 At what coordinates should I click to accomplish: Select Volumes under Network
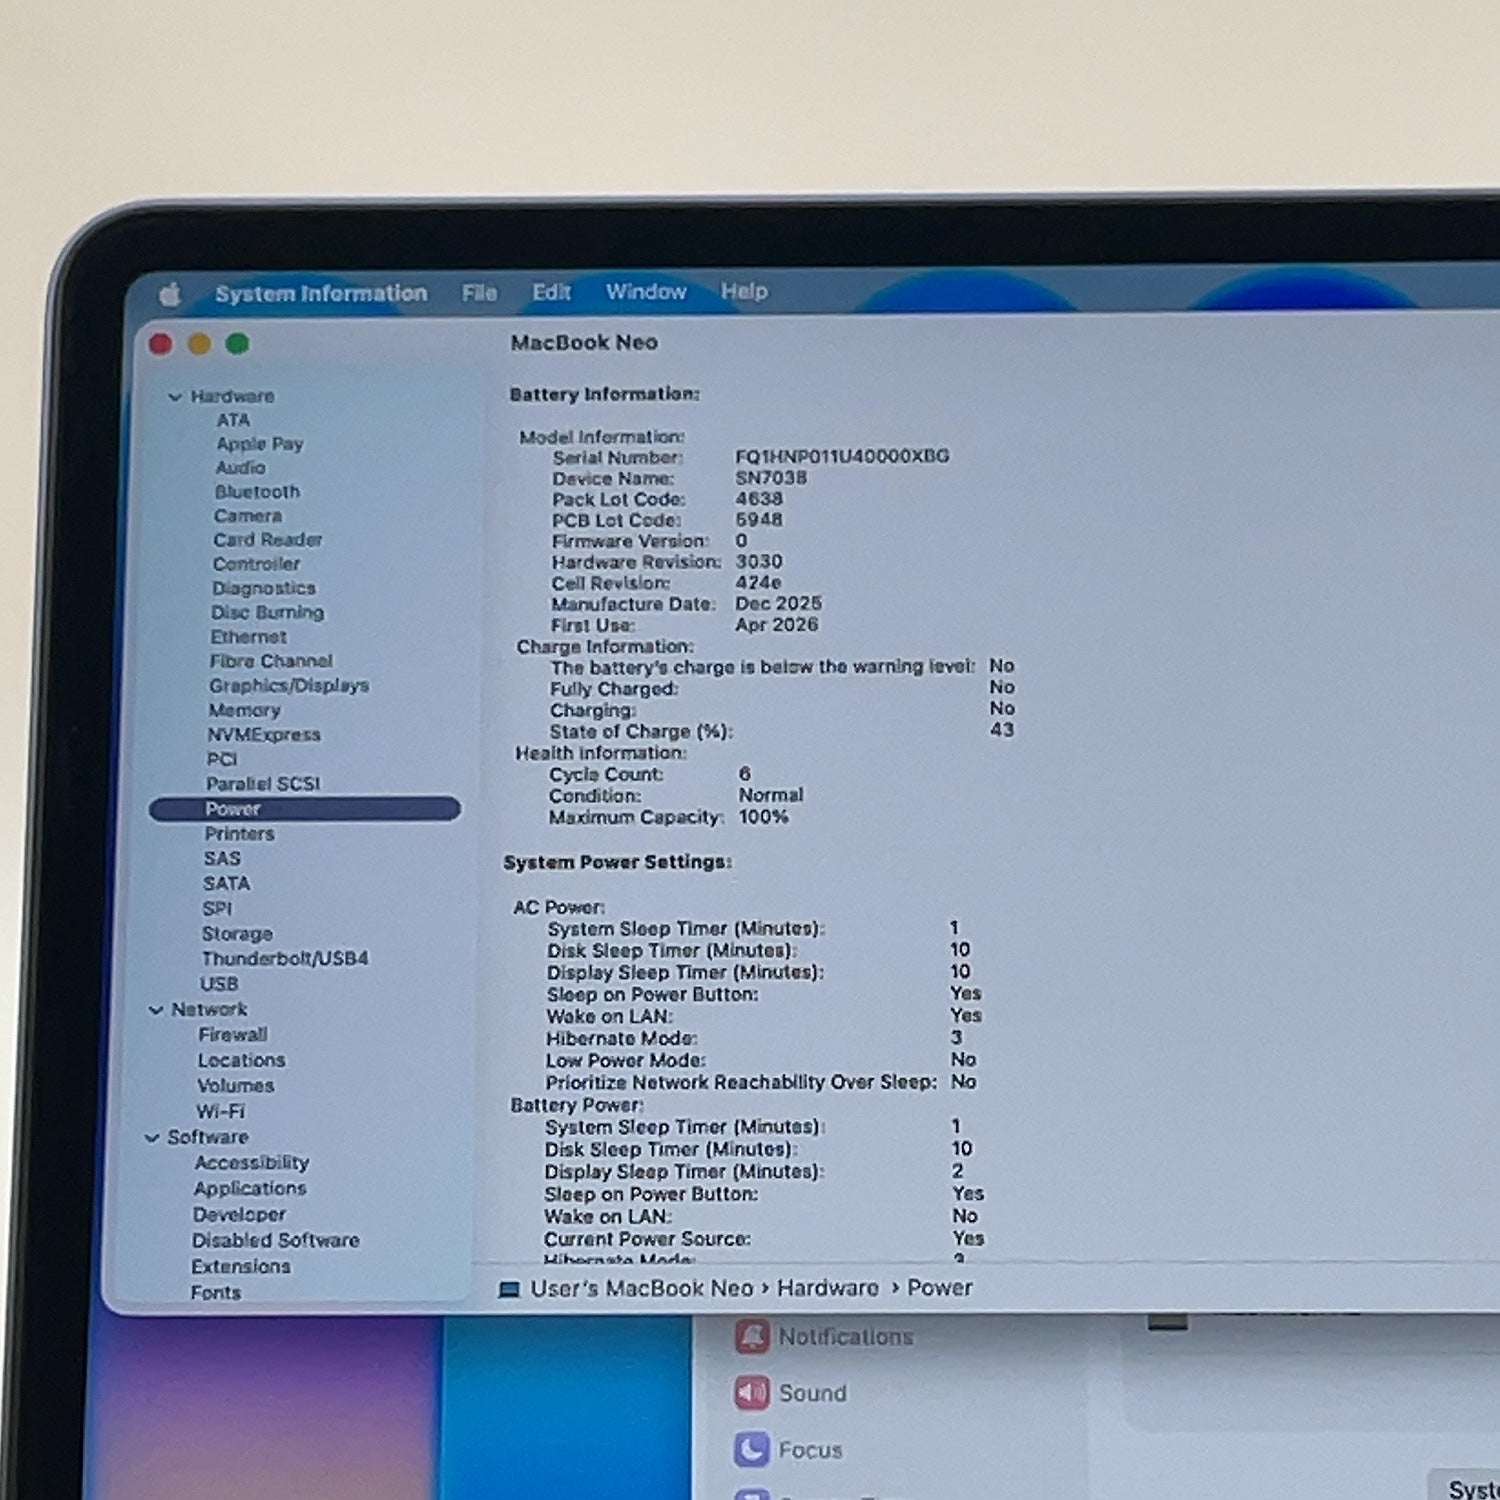235,1086
